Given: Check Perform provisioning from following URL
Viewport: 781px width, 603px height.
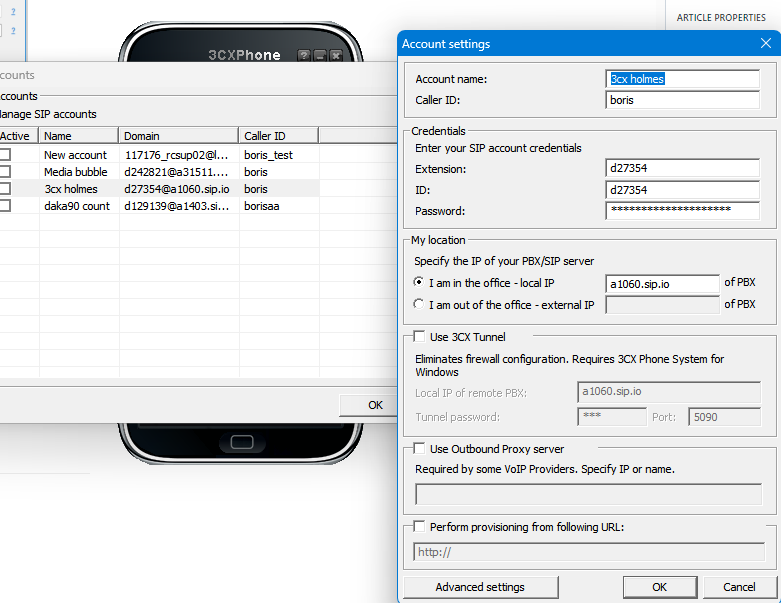Looking at the screenshot, I should [x=419, y=526].
